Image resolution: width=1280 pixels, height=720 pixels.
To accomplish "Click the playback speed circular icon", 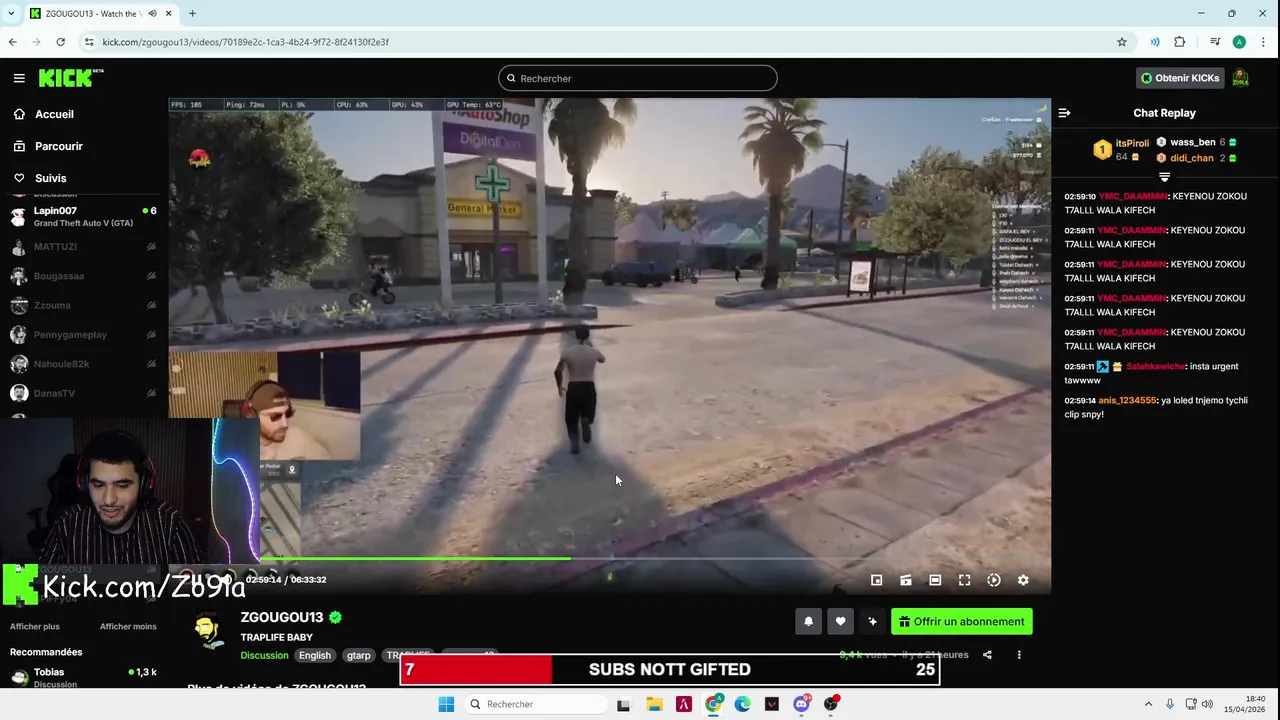I will [994, 580].
